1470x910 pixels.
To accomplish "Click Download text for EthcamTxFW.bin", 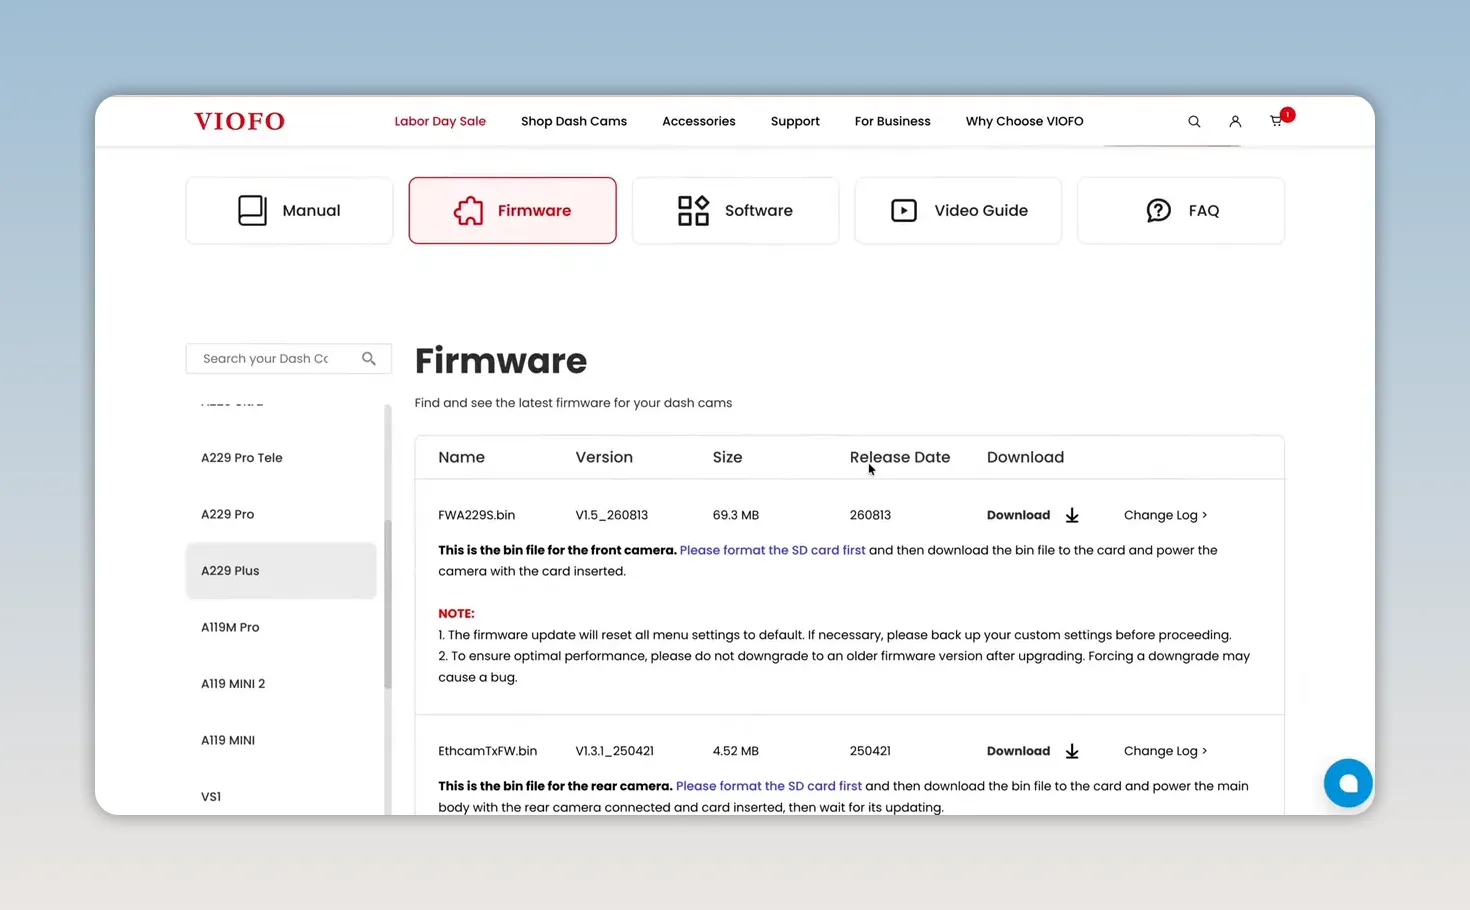I will [1018, 751].
